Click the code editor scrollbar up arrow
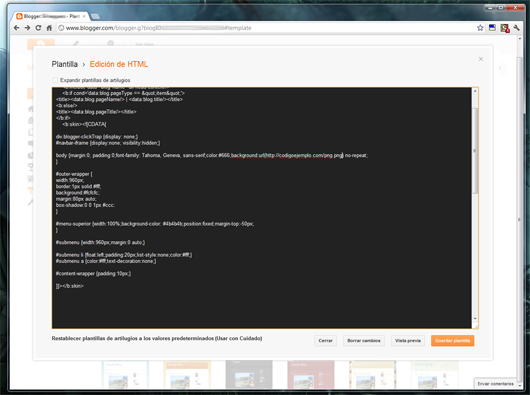The width and height of the screenshot is (530, 395). (x=475, y=91)
